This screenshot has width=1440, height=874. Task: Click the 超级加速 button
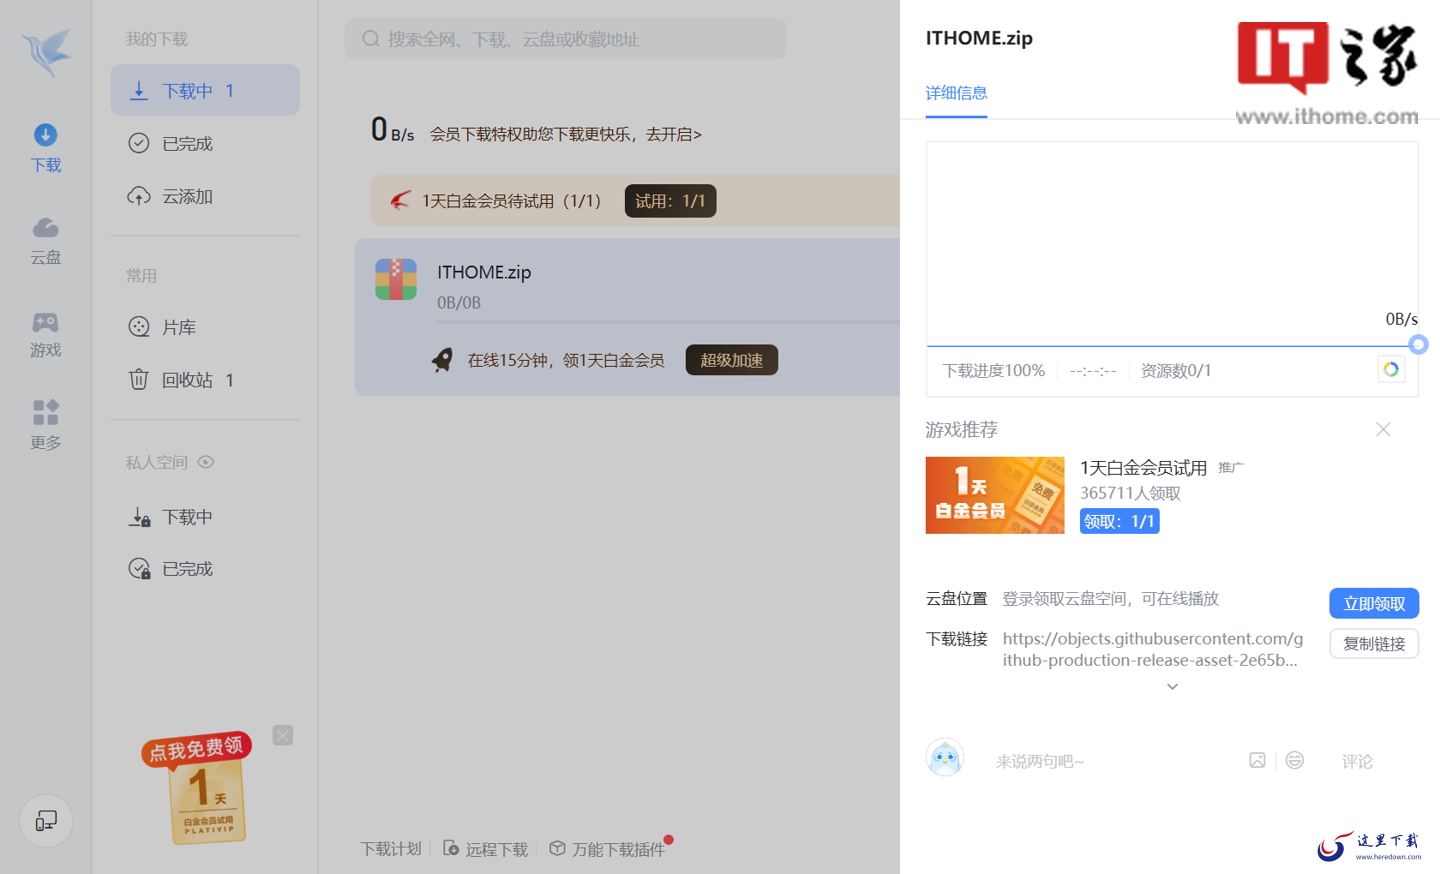click(732, 360)
